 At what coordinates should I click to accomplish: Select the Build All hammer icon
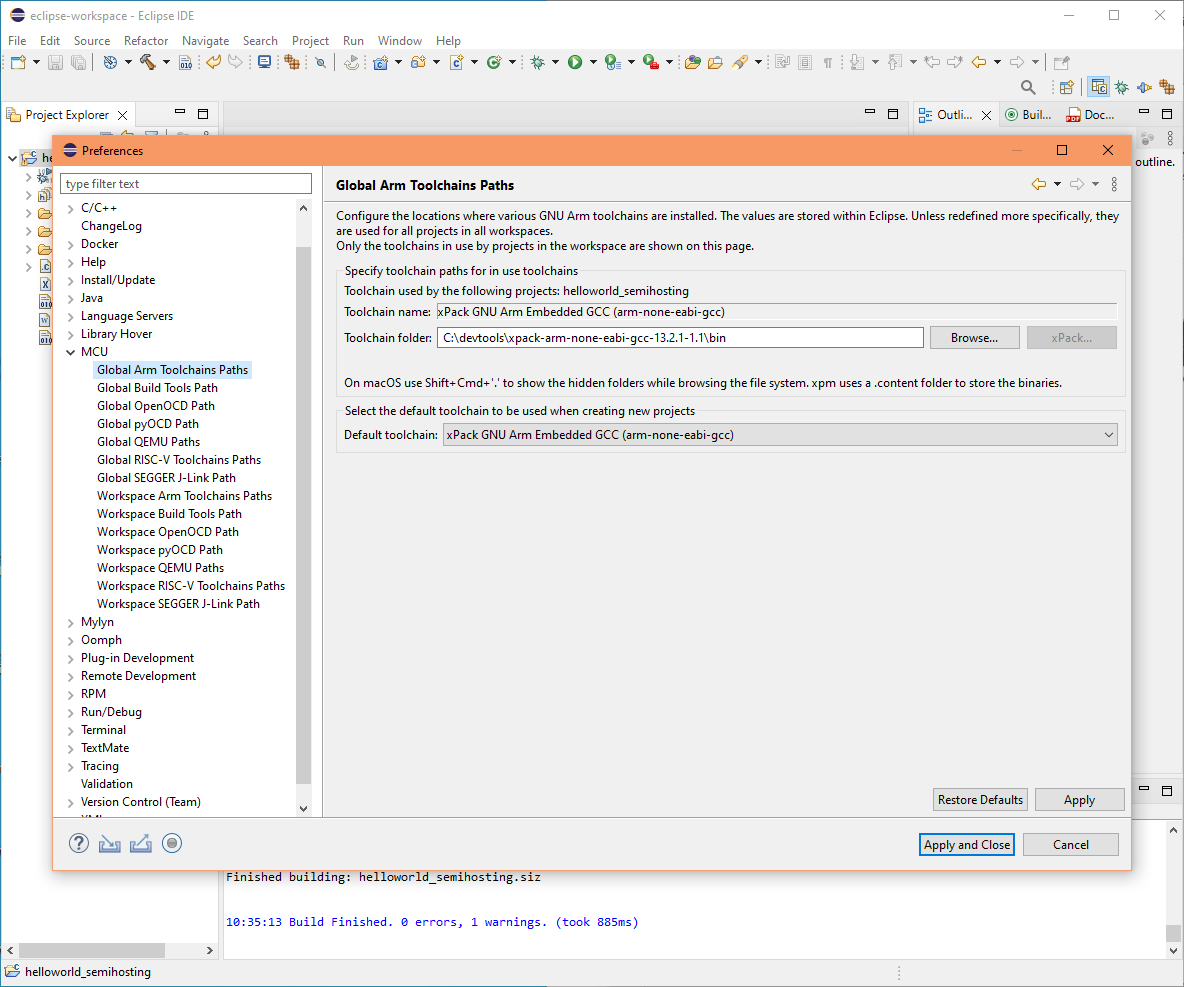click(x=148, y=61)
